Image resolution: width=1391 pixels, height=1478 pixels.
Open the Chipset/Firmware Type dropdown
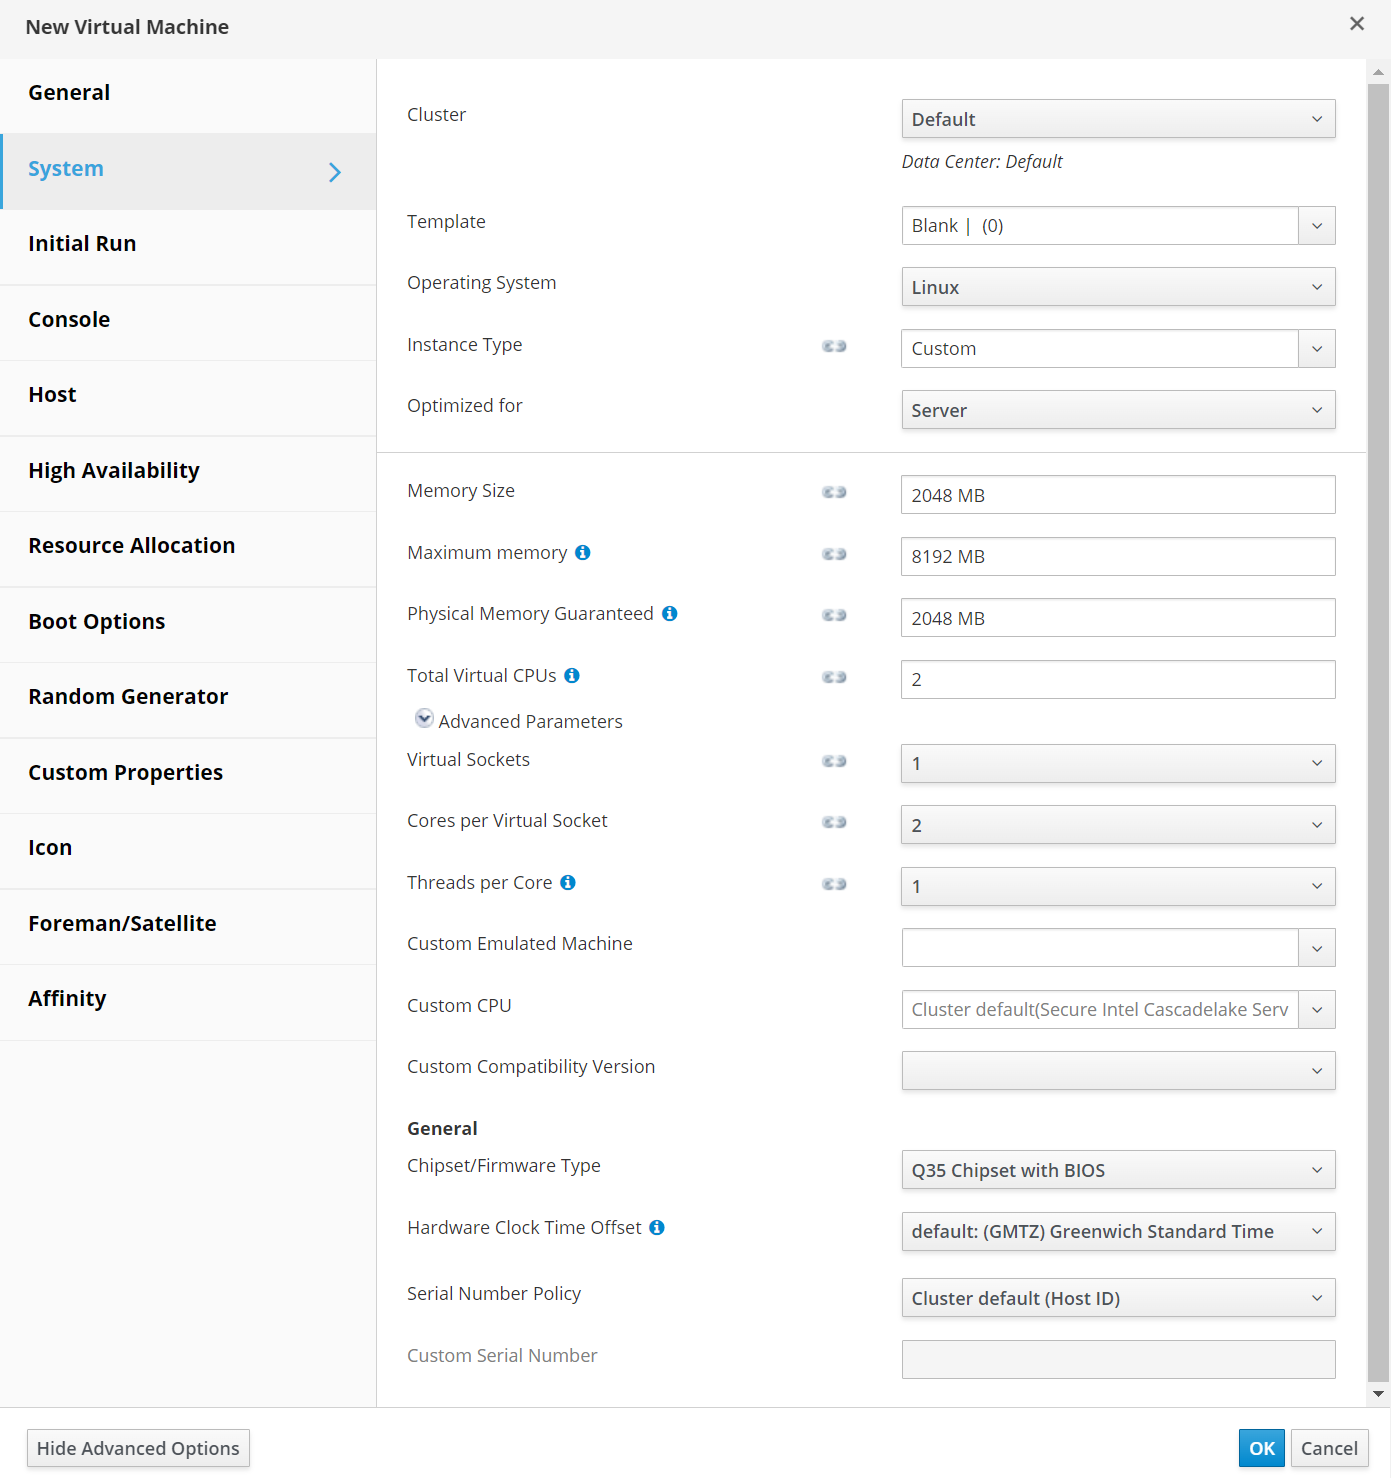tap(1117, 1170)
